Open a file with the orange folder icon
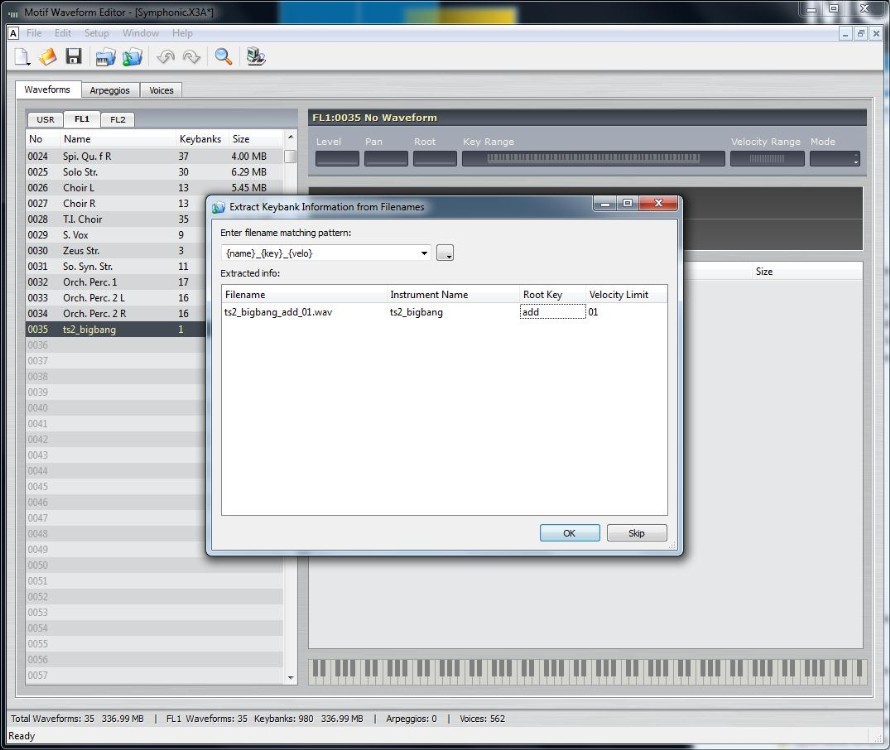The height and width of the screenshot is (750, 890). [x=48, y=57]
